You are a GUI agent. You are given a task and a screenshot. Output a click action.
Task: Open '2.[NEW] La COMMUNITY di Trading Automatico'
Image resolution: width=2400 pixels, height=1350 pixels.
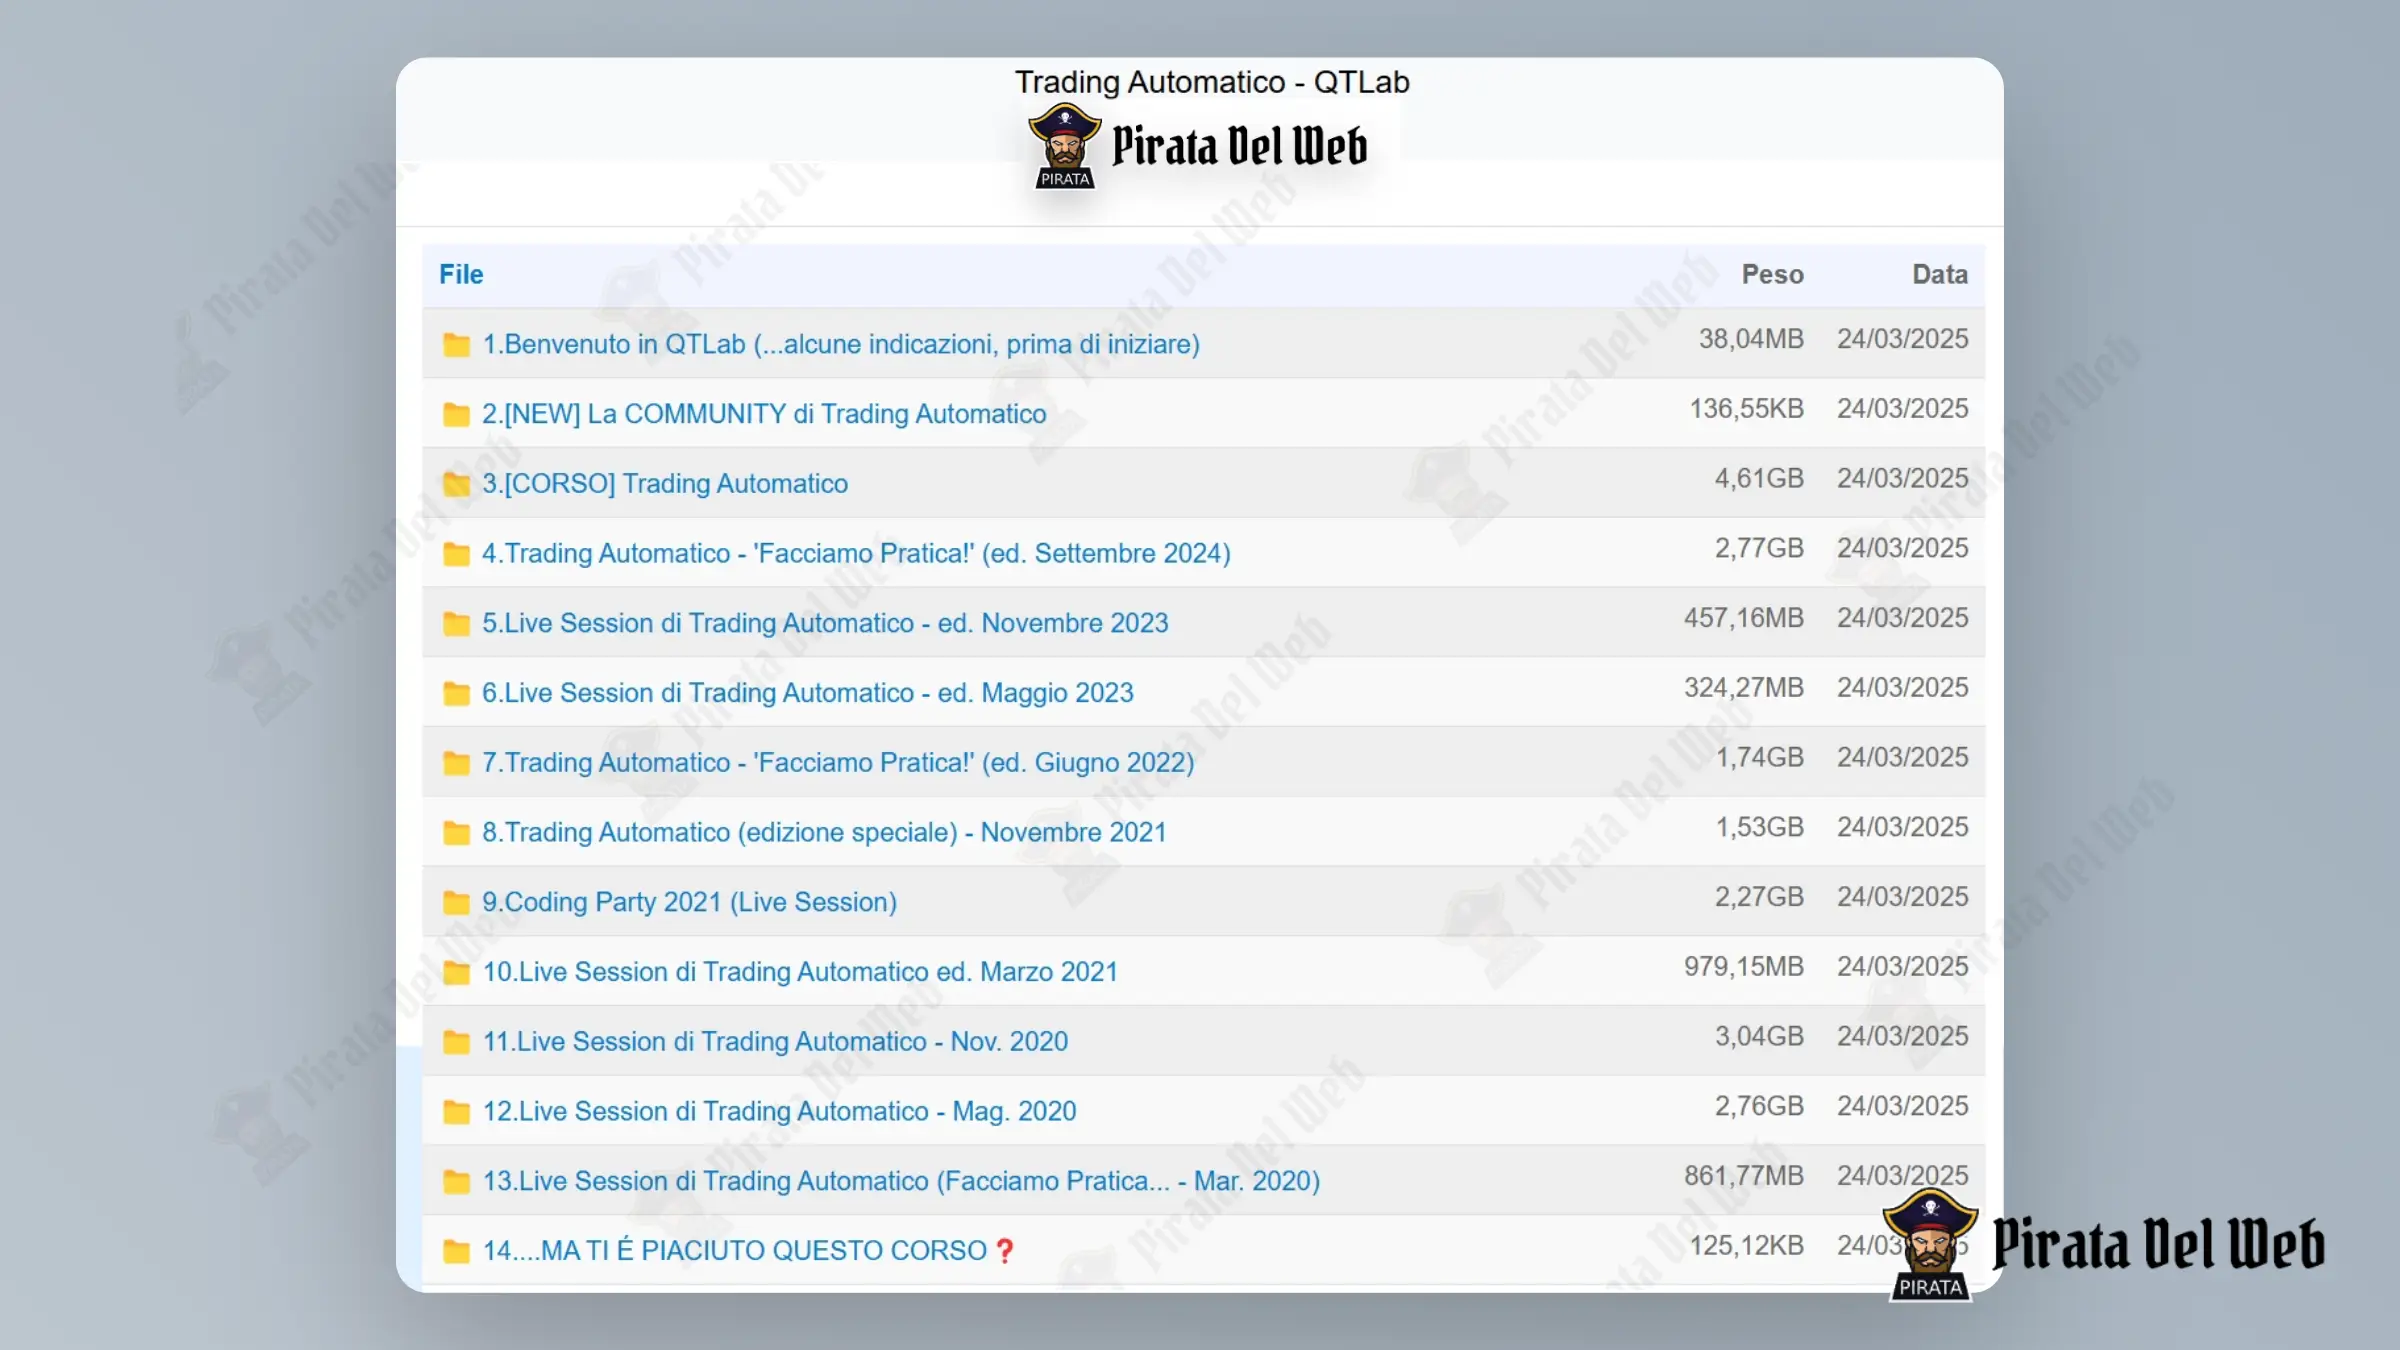pyautogui.click(x=764, y=414)
